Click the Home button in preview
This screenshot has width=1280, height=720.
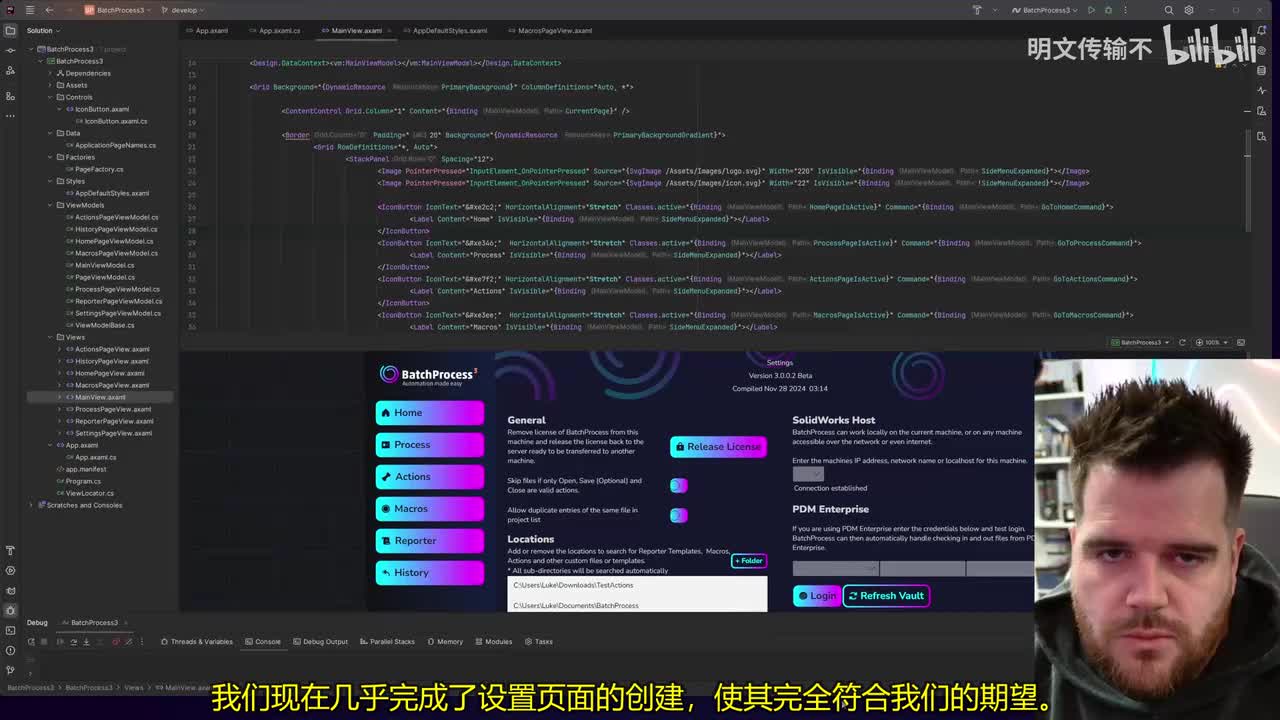tap(430, 412)
